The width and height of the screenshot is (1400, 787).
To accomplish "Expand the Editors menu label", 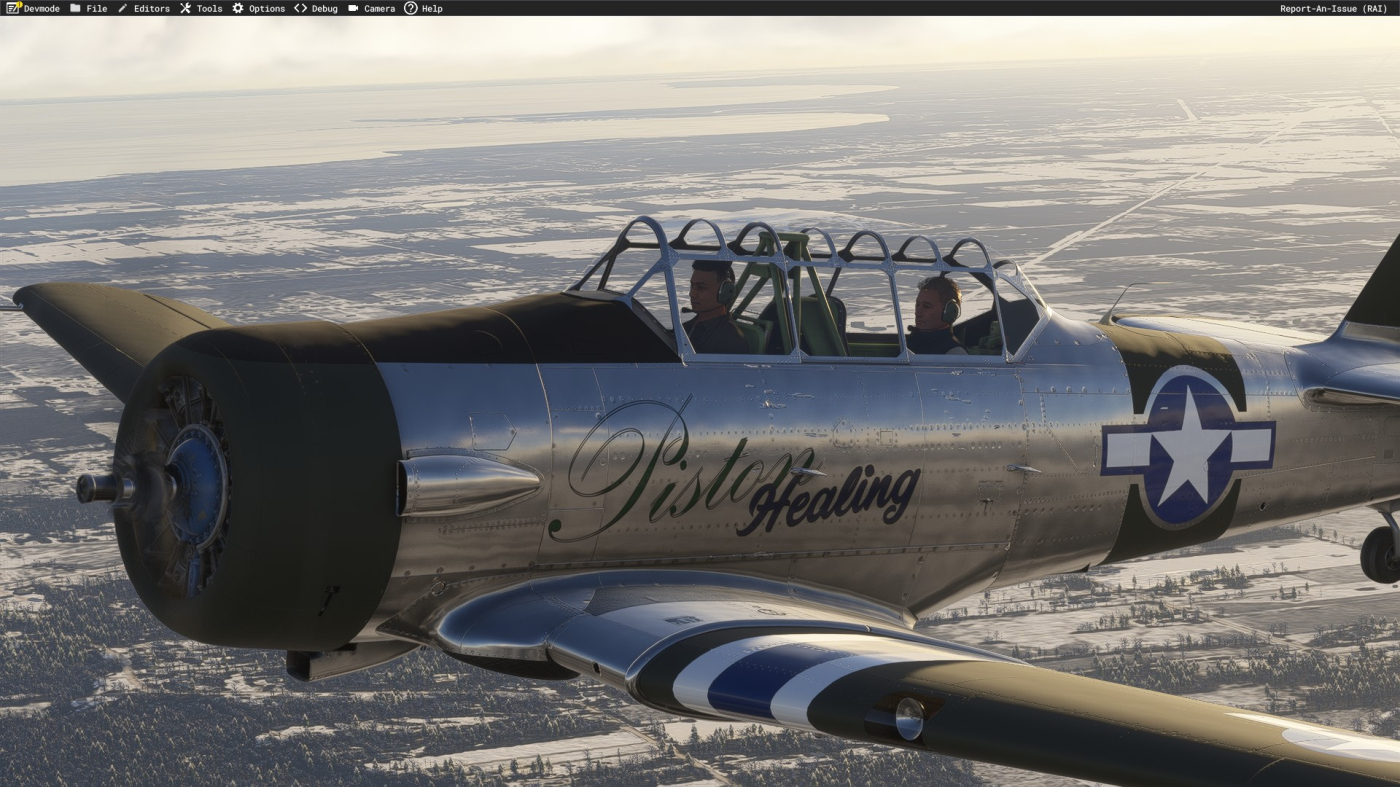I will tap(152, 9).
